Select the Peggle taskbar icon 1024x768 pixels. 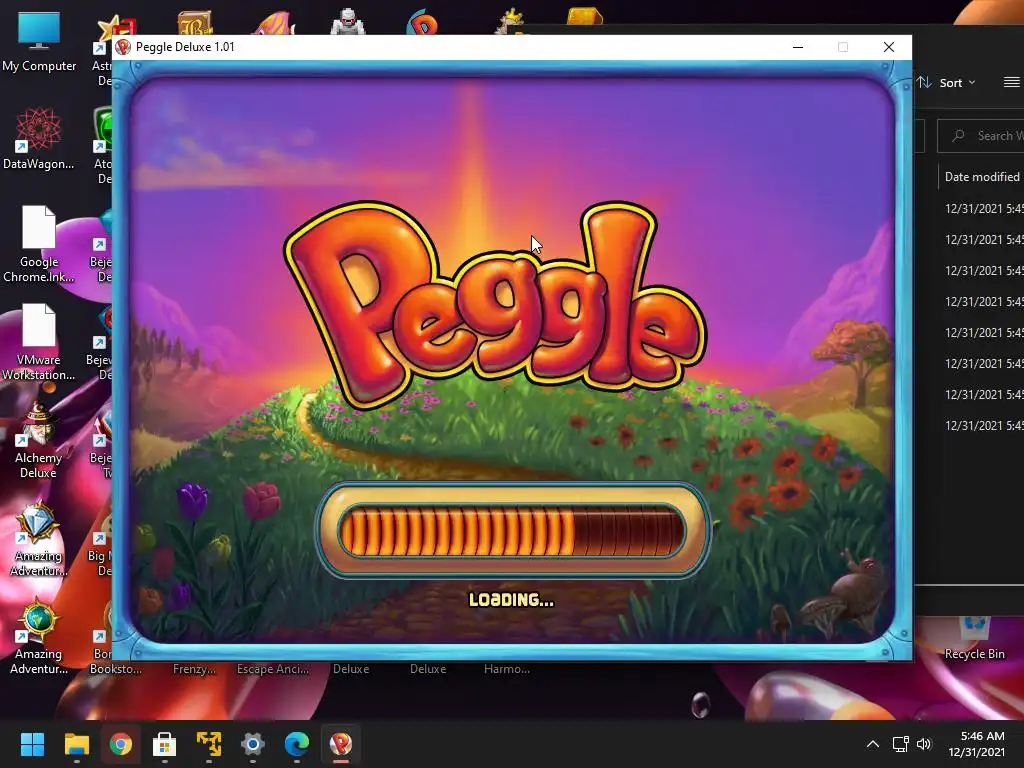click(x=341, y=744)
